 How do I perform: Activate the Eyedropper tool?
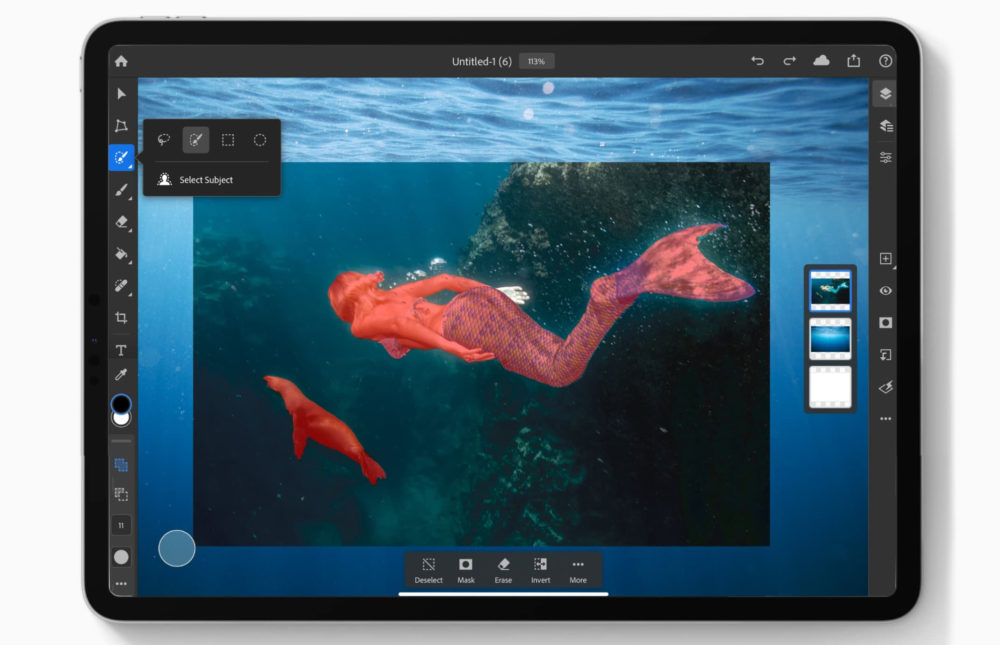[121, 375]
